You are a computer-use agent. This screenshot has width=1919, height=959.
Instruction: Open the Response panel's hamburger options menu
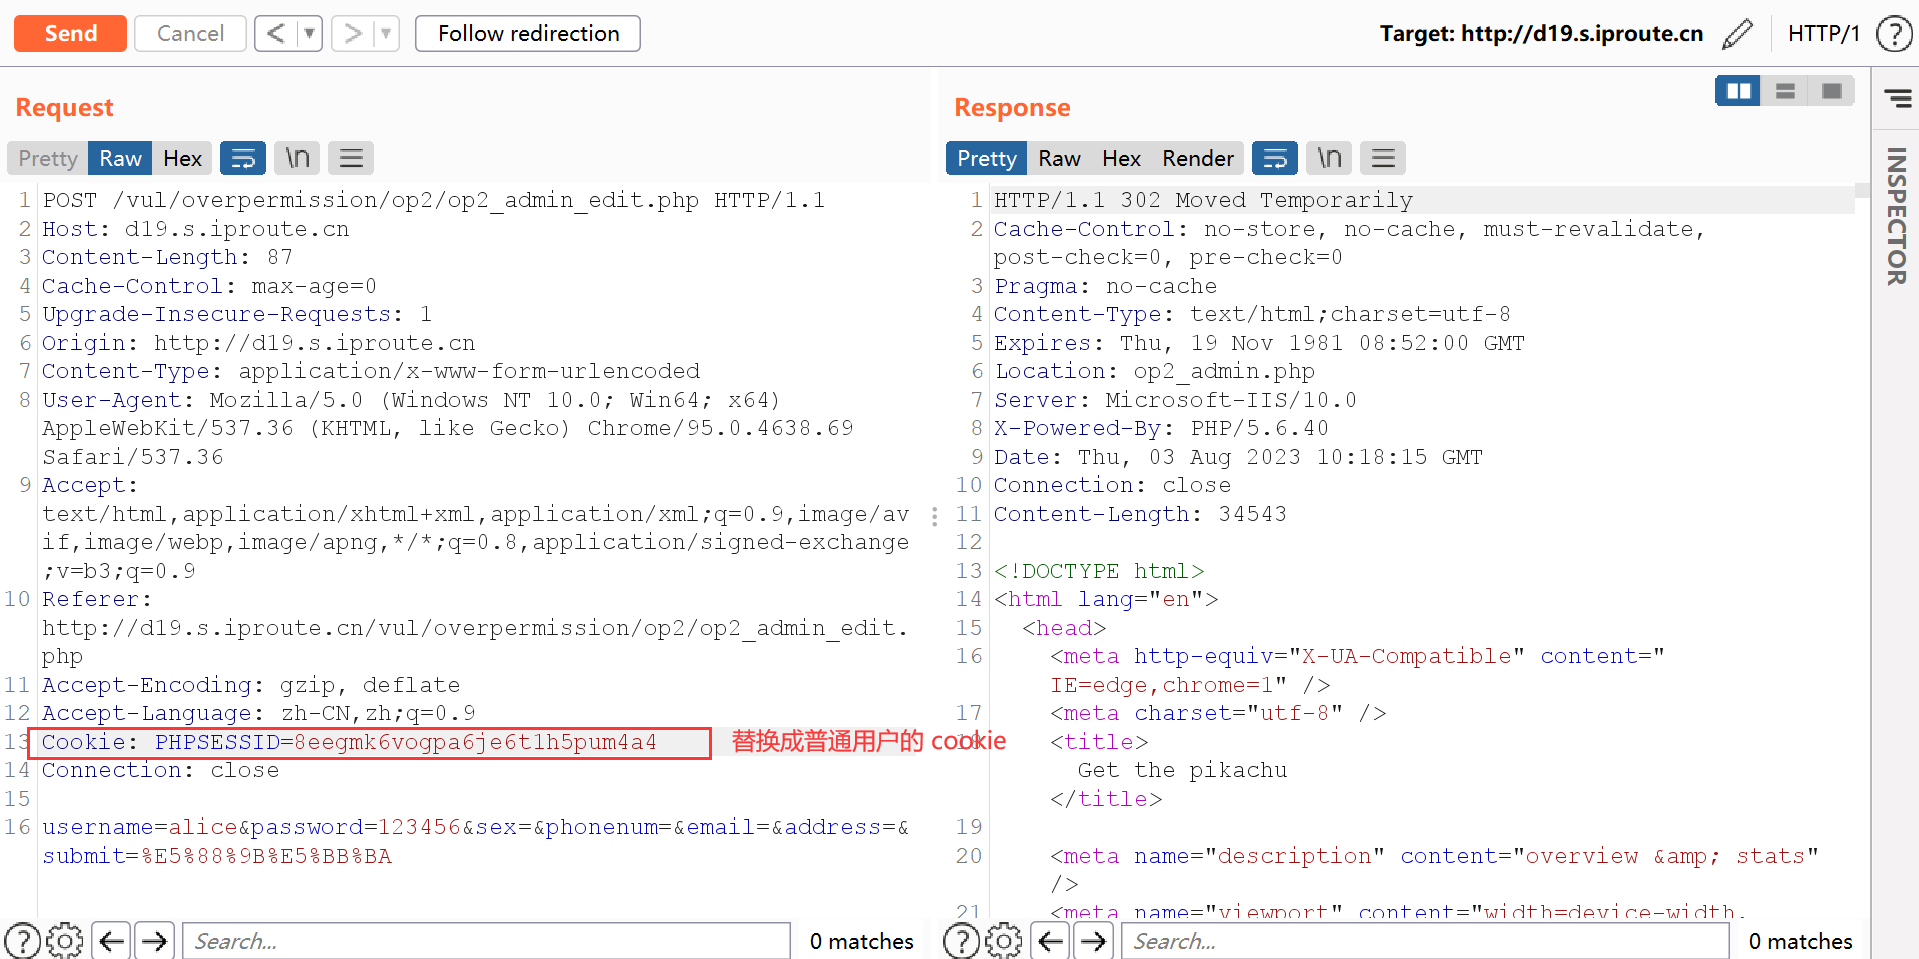point(1383,158)
